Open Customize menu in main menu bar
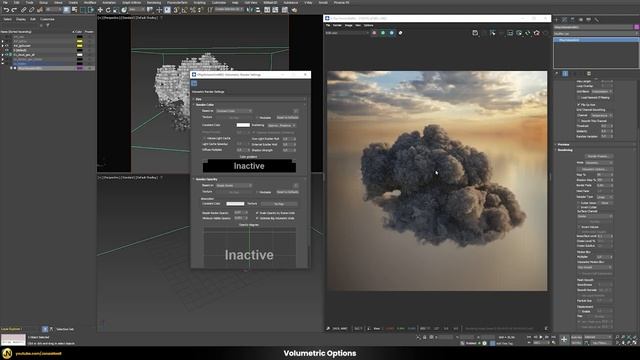Viewport: 640px width, 360px height. [219, 2]
